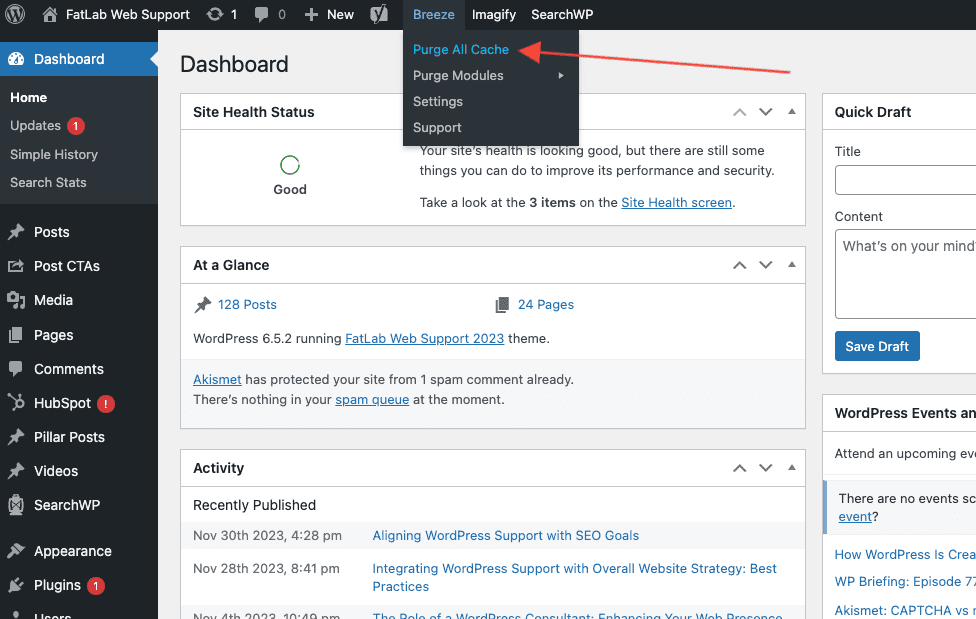Click the WordPress logo in the admin bar
The height and width of the screenshot is (619, 976).
(14, 14)
